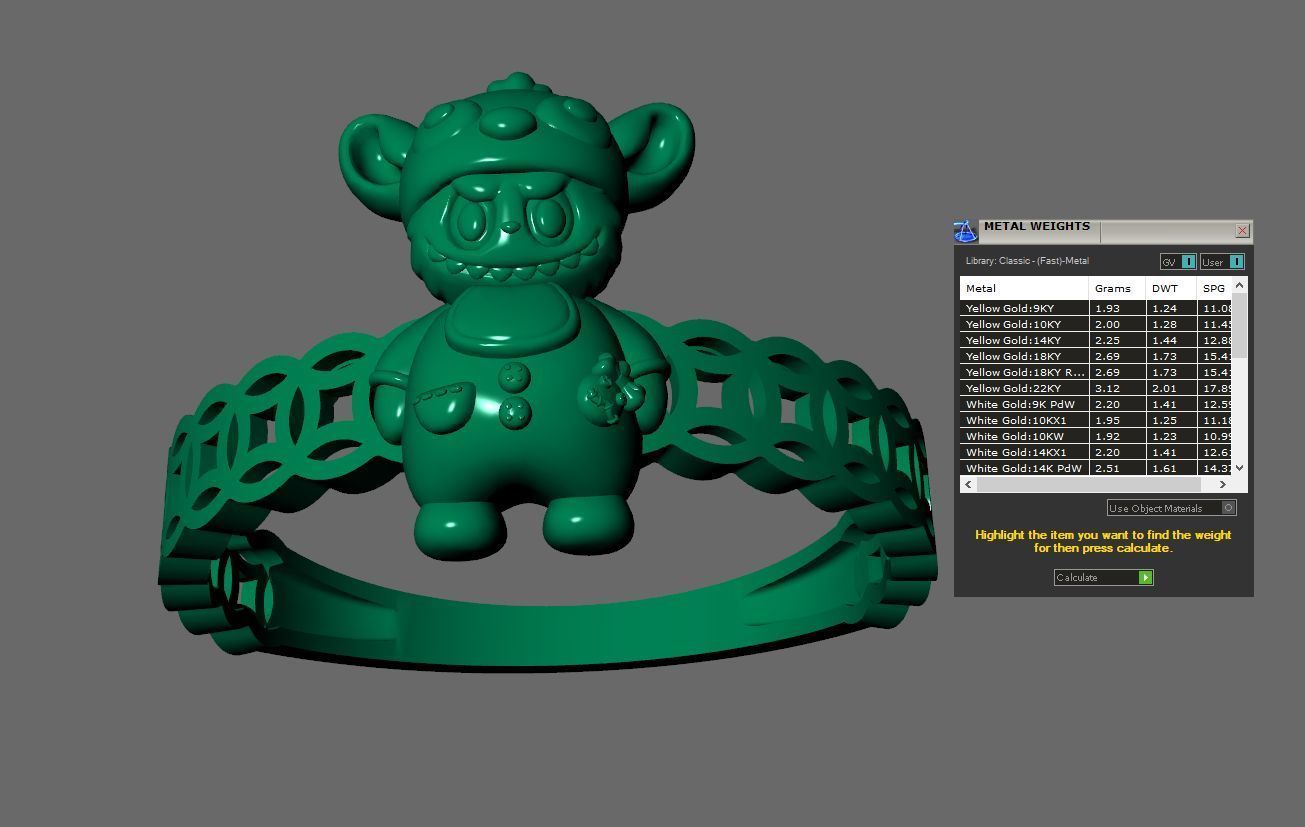This screenshot has height=827, width=1305.
Task: Select the White Gold:9K PdW row
Action: coord(1096,404)
